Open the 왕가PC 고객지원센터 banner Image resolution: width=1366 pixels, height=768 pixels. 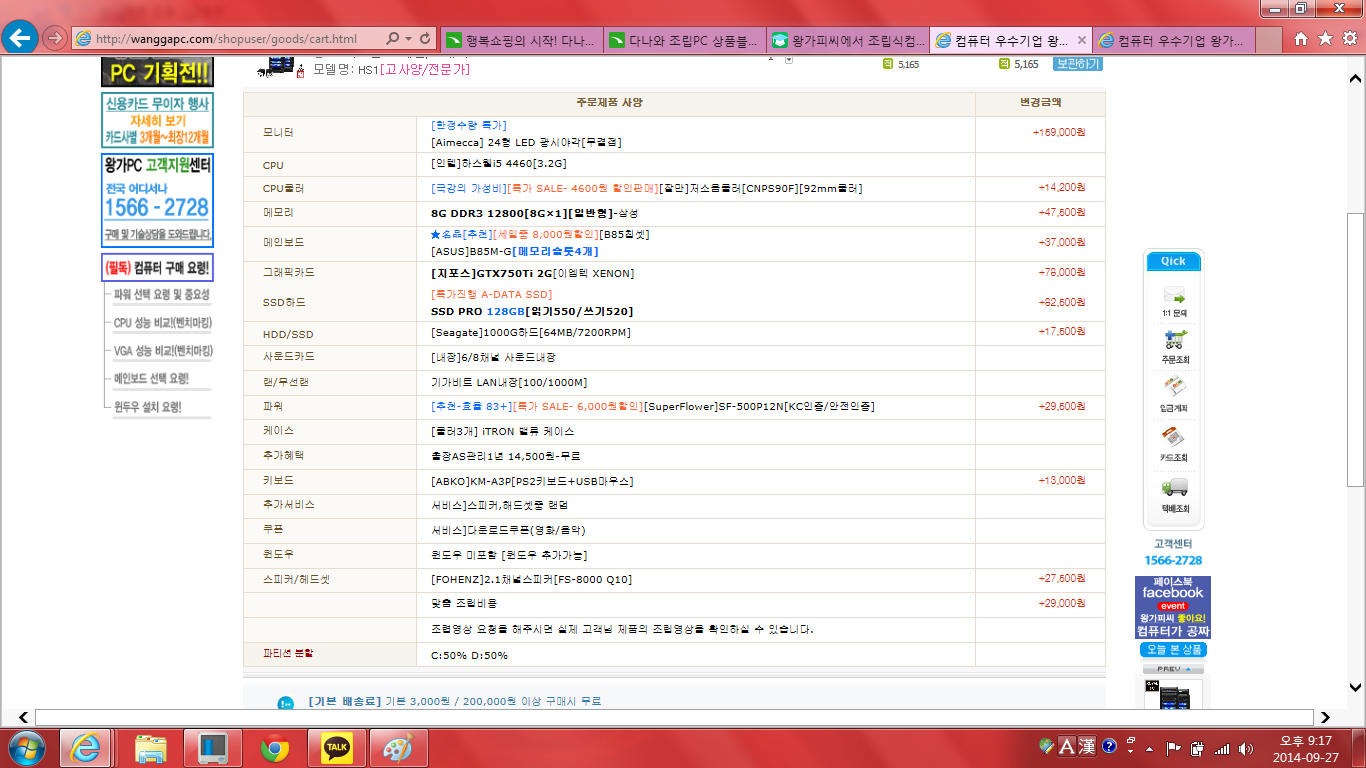(x=157, y=200)
